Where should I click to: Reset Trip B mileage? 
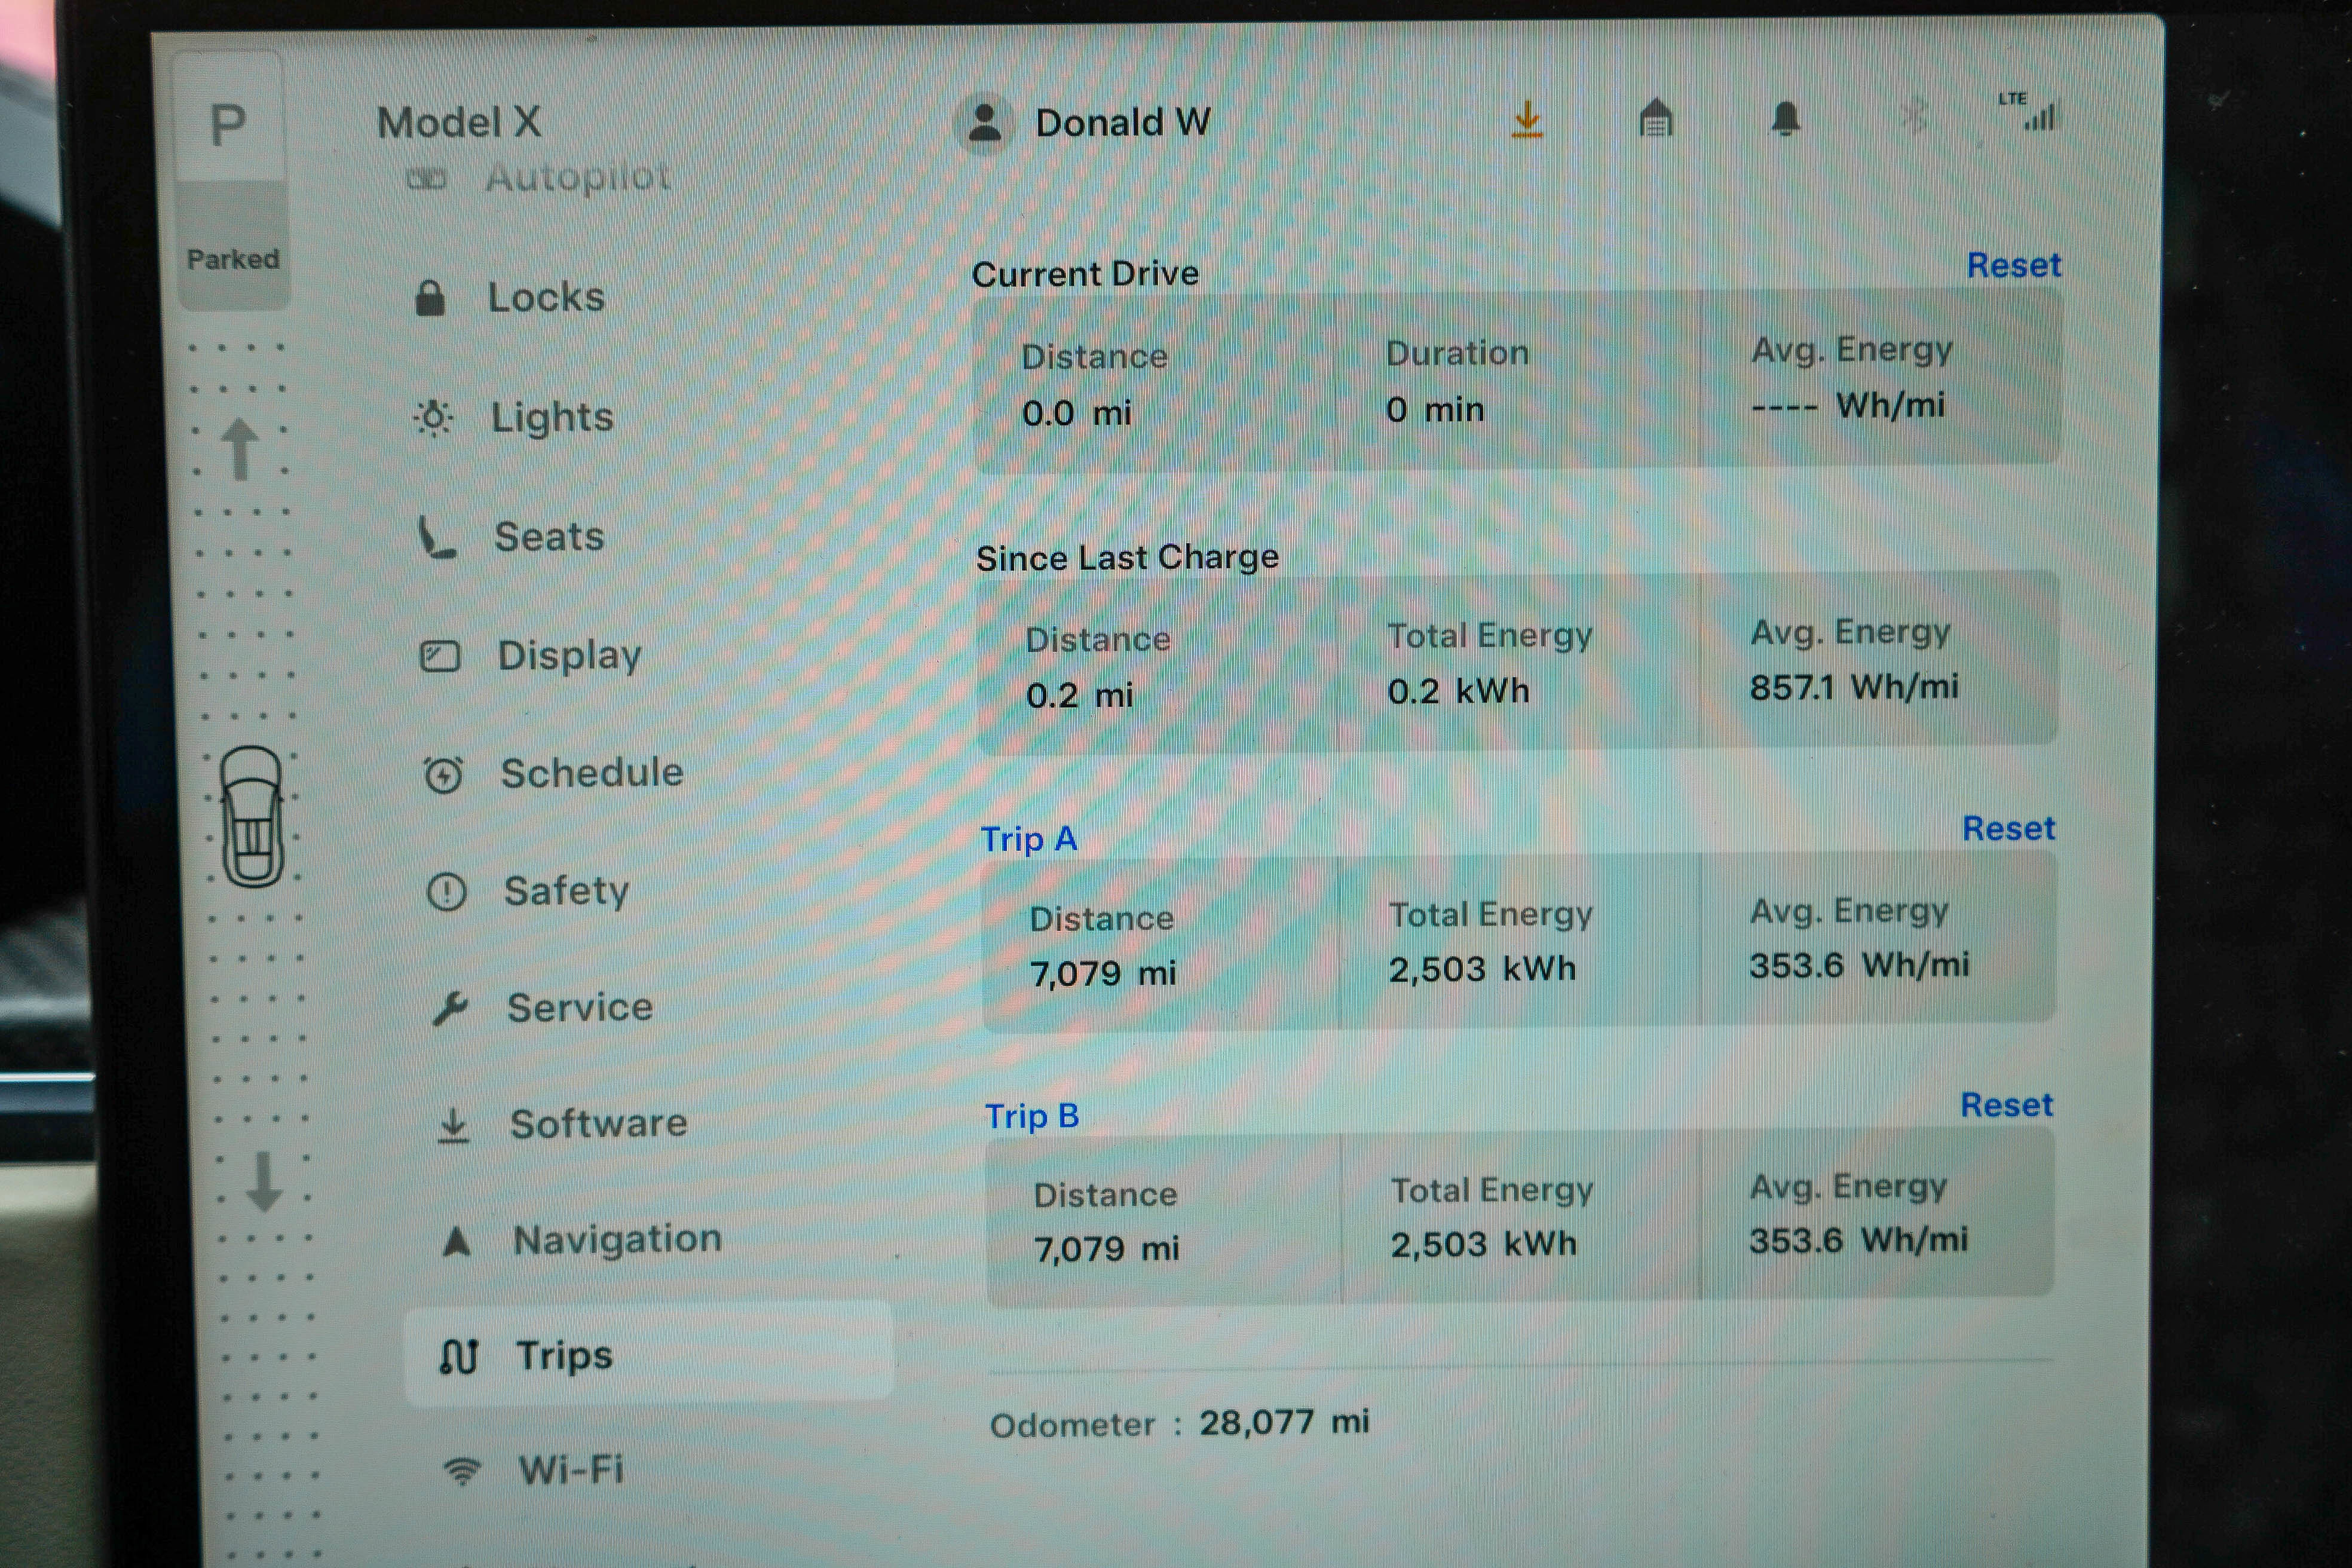click(2008, 1104)
